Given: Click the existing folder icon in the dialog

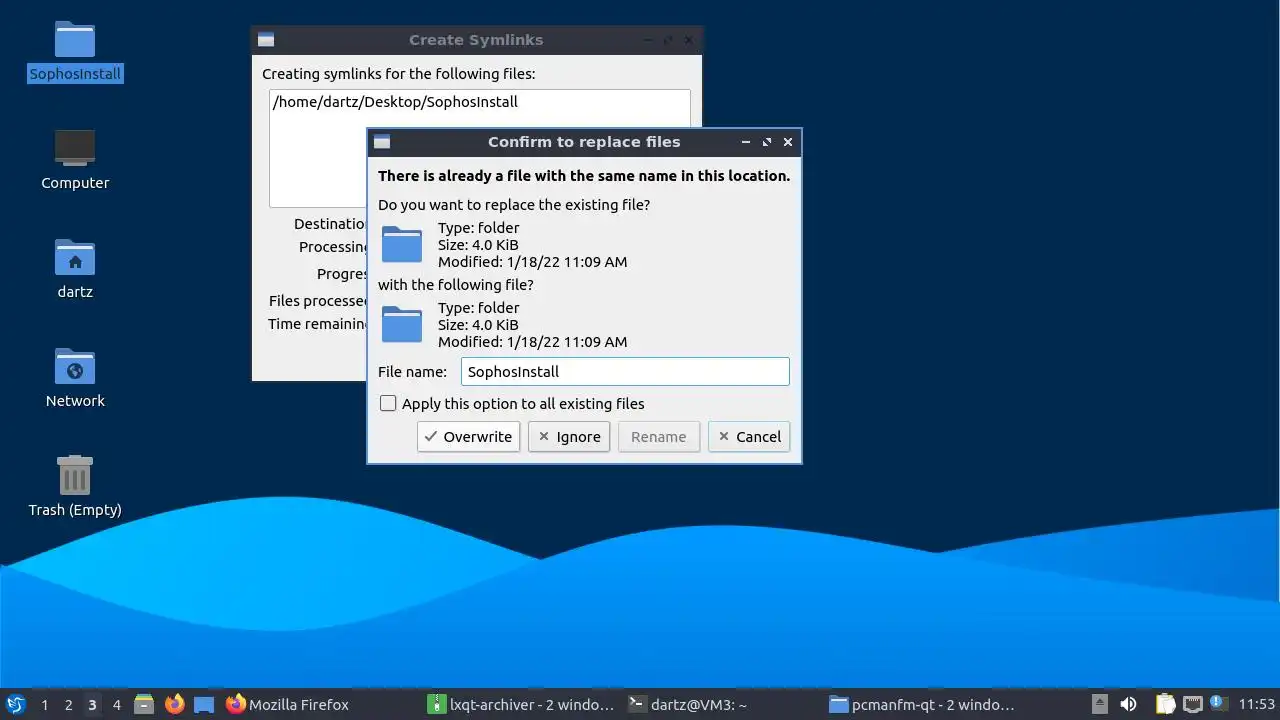Looking at the screenshot, I should pos(402,244).
